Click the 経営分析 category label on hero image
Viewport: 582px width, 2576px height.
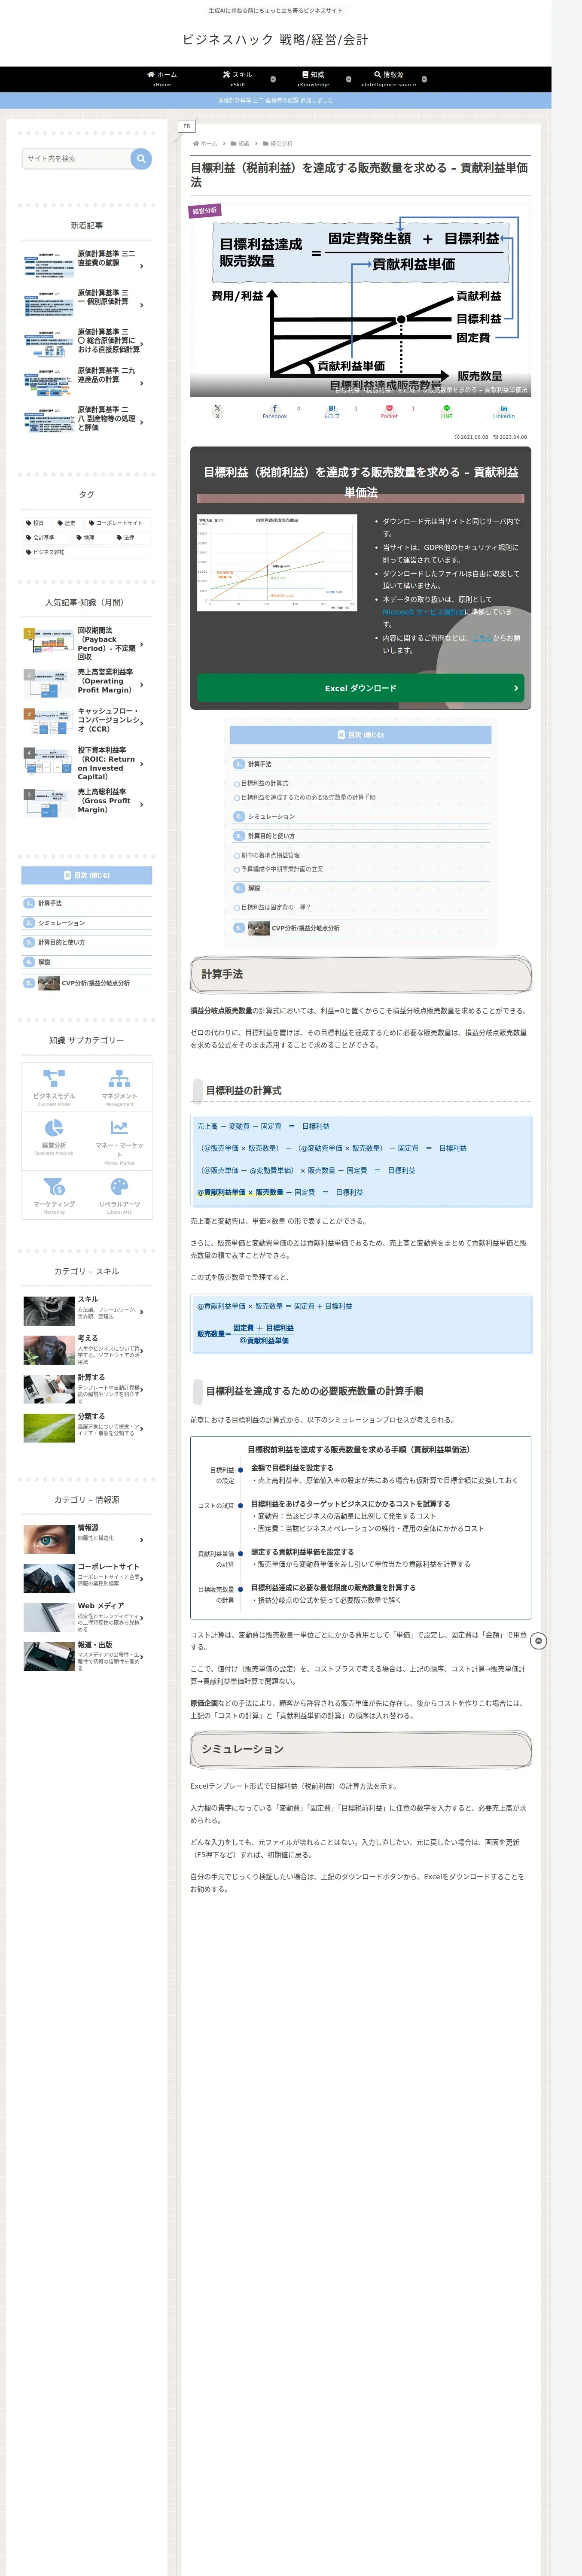204,211
